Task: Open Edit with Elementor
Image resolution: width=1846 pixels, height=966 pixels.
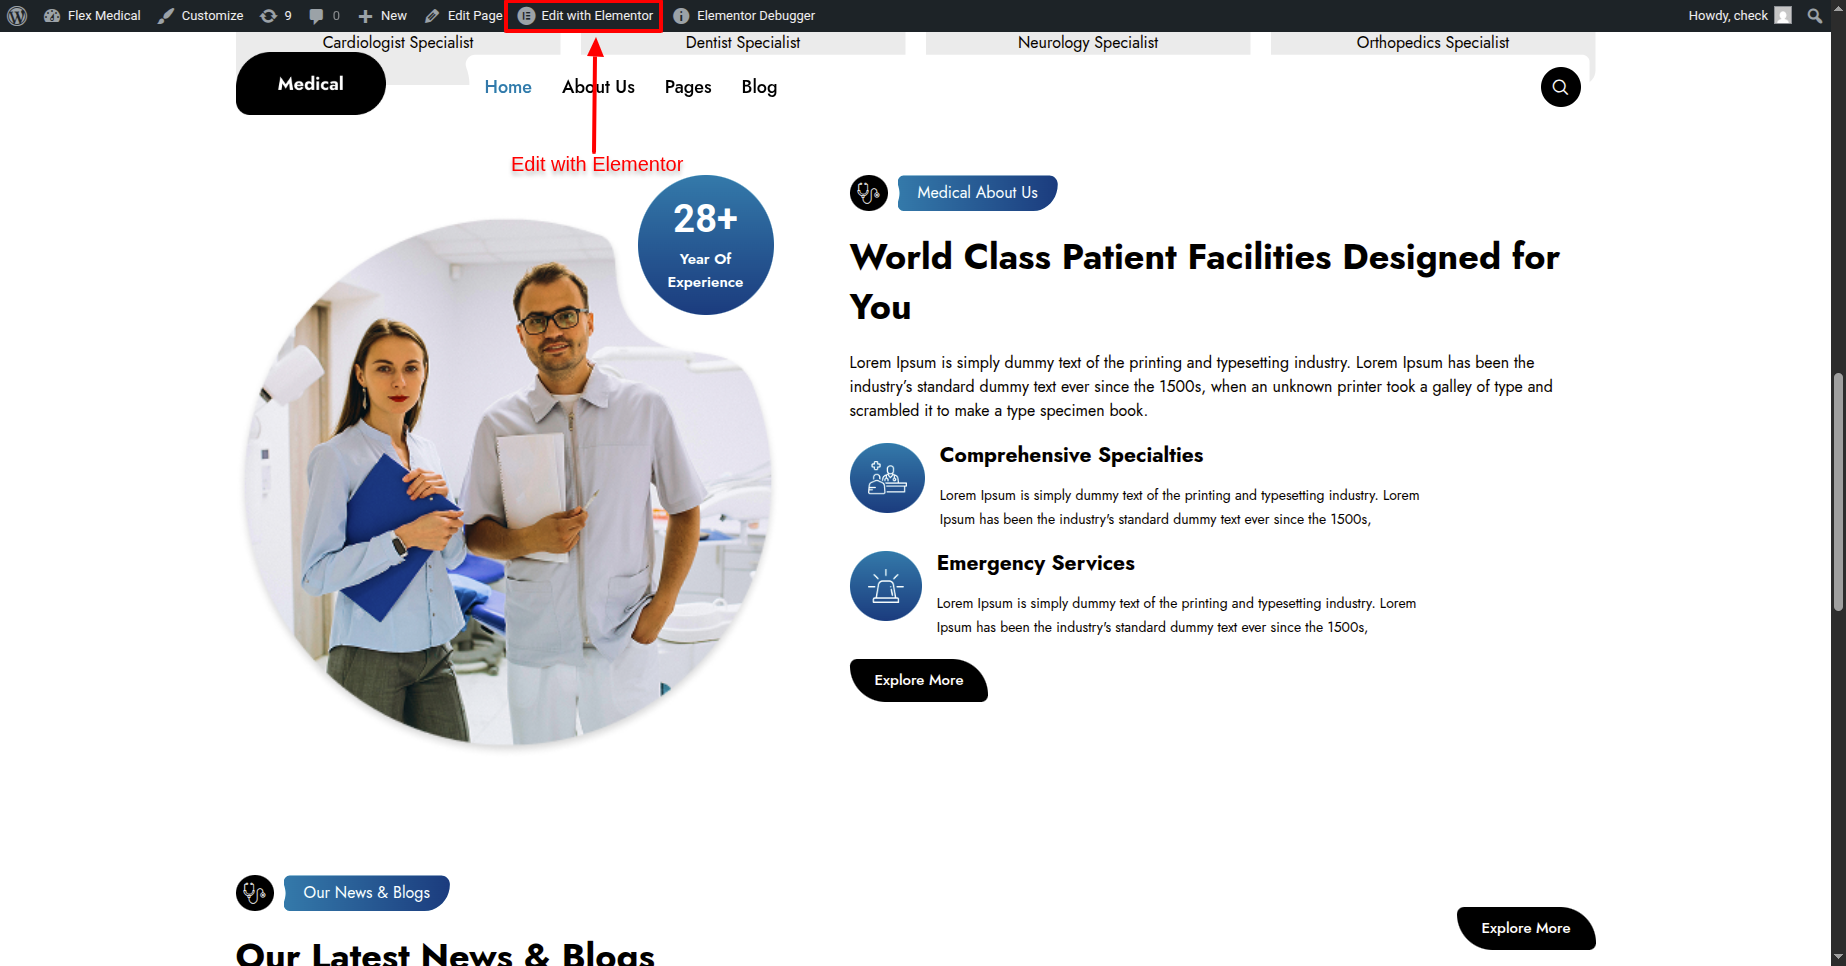Action: (585, 16)
